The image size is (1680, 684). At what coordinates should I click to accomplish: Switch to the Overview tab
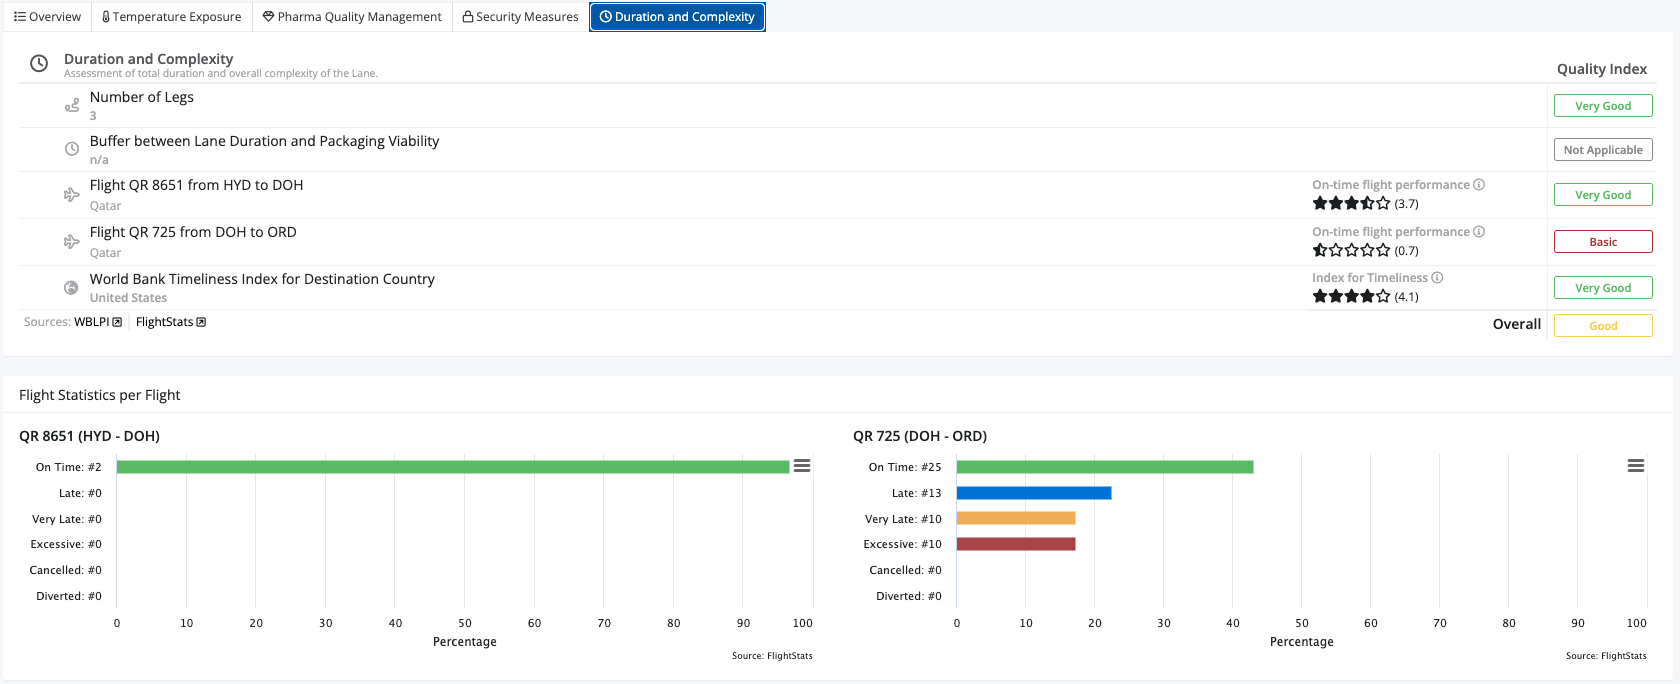[48, 17]
